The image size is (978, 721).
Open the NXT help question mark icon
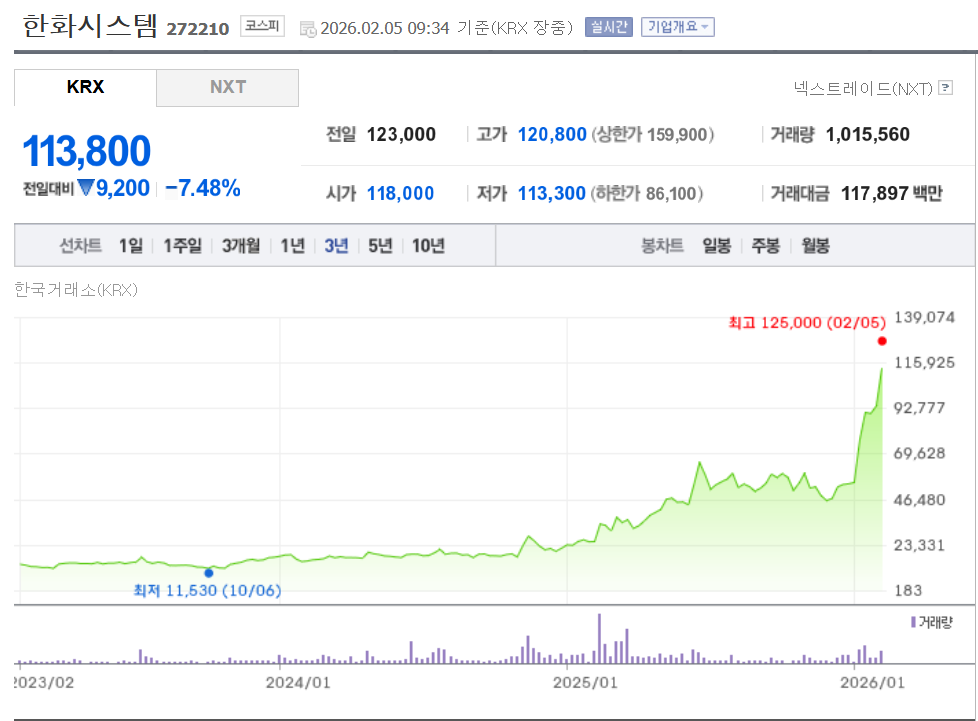click(946, 88)
